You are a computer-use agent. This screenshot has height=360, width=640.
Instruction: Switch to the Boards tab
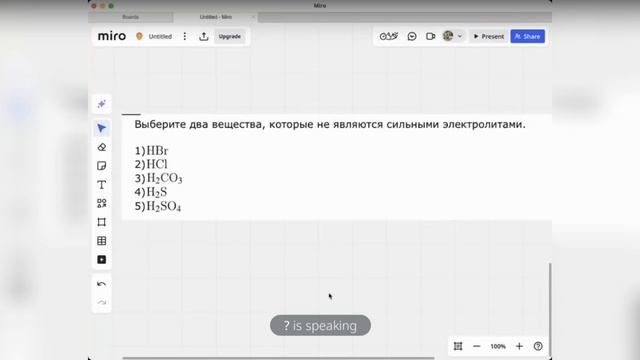coord(131,17)
